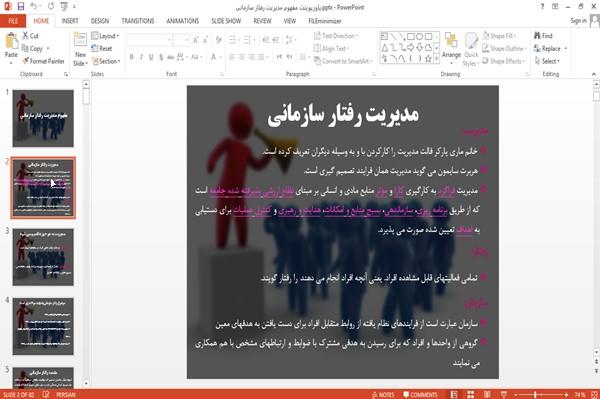Open Section dropdown

pyautogui.click(x=106, y=61)
